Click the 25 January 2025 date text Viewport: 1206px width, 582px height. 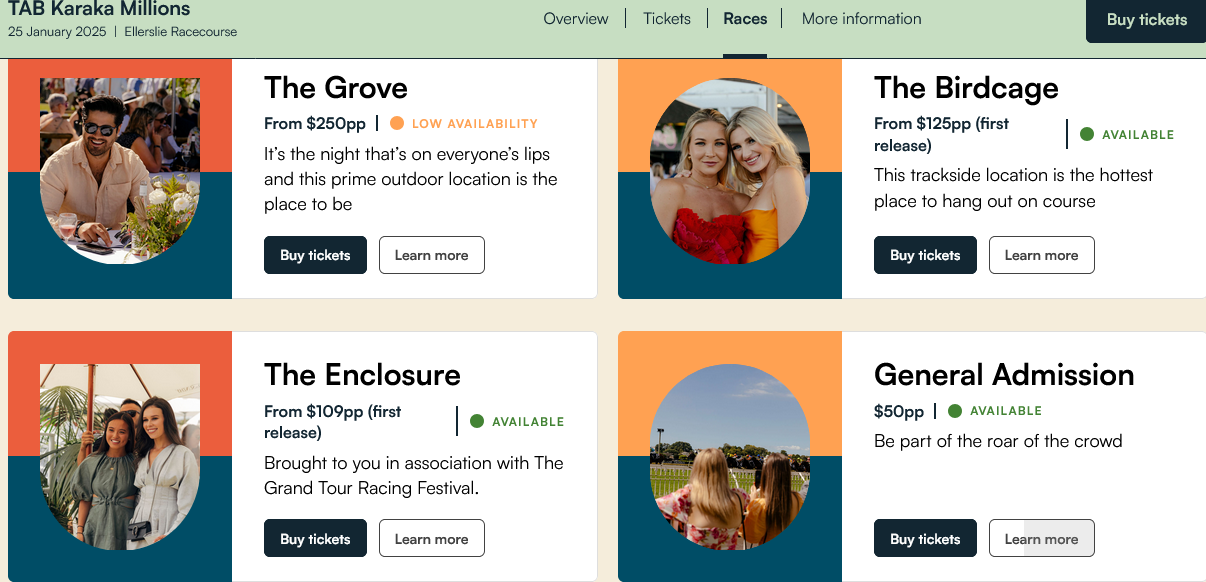point(57,32)
